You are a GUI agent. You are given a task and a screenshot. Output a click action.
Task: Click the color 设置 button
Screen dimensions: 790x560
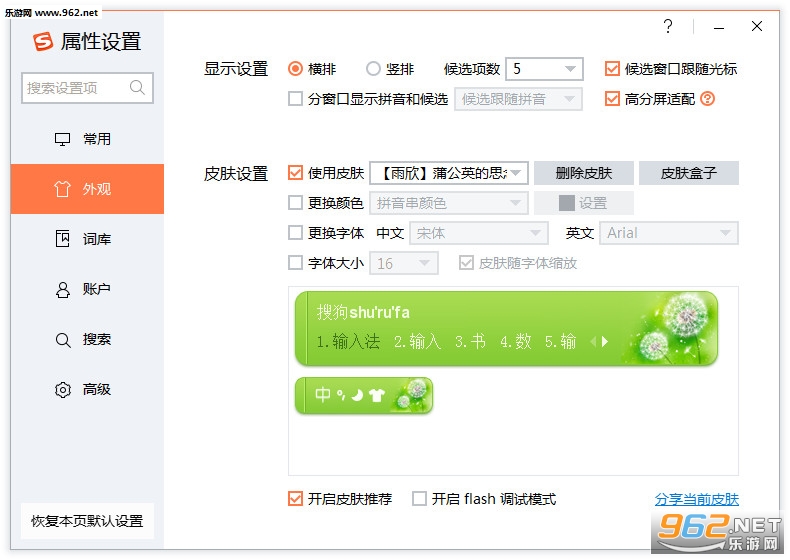(x=583, y=203)
